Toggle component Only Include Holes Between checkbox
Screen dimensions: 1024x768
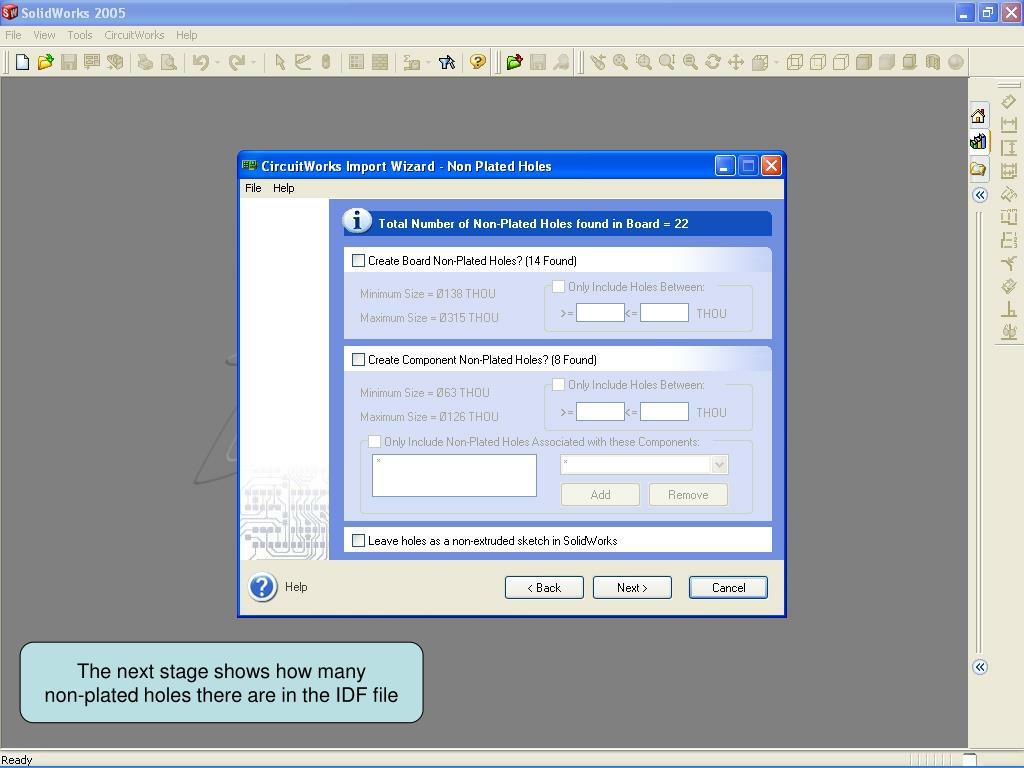[x=558, y=385]
